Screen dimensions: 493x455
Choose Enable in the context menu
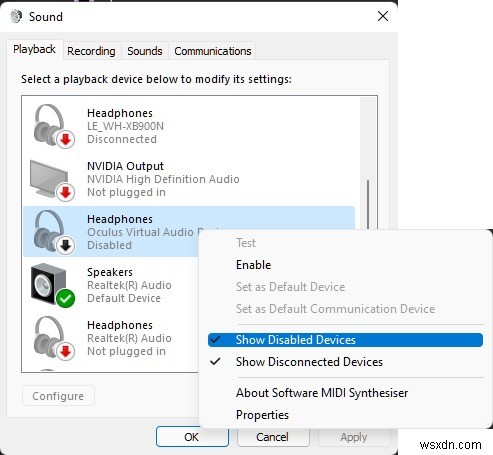253,265
